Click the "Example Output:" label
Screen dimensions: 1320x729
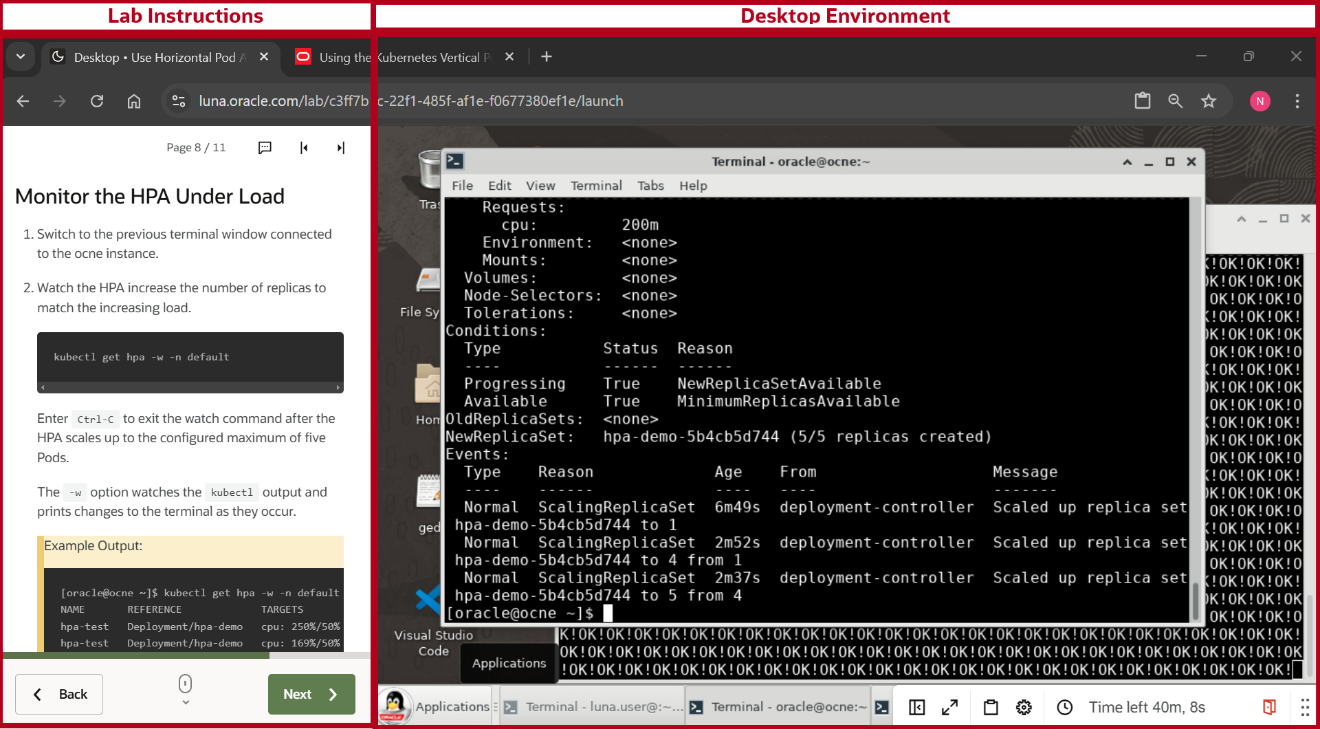tap(93, 546)
